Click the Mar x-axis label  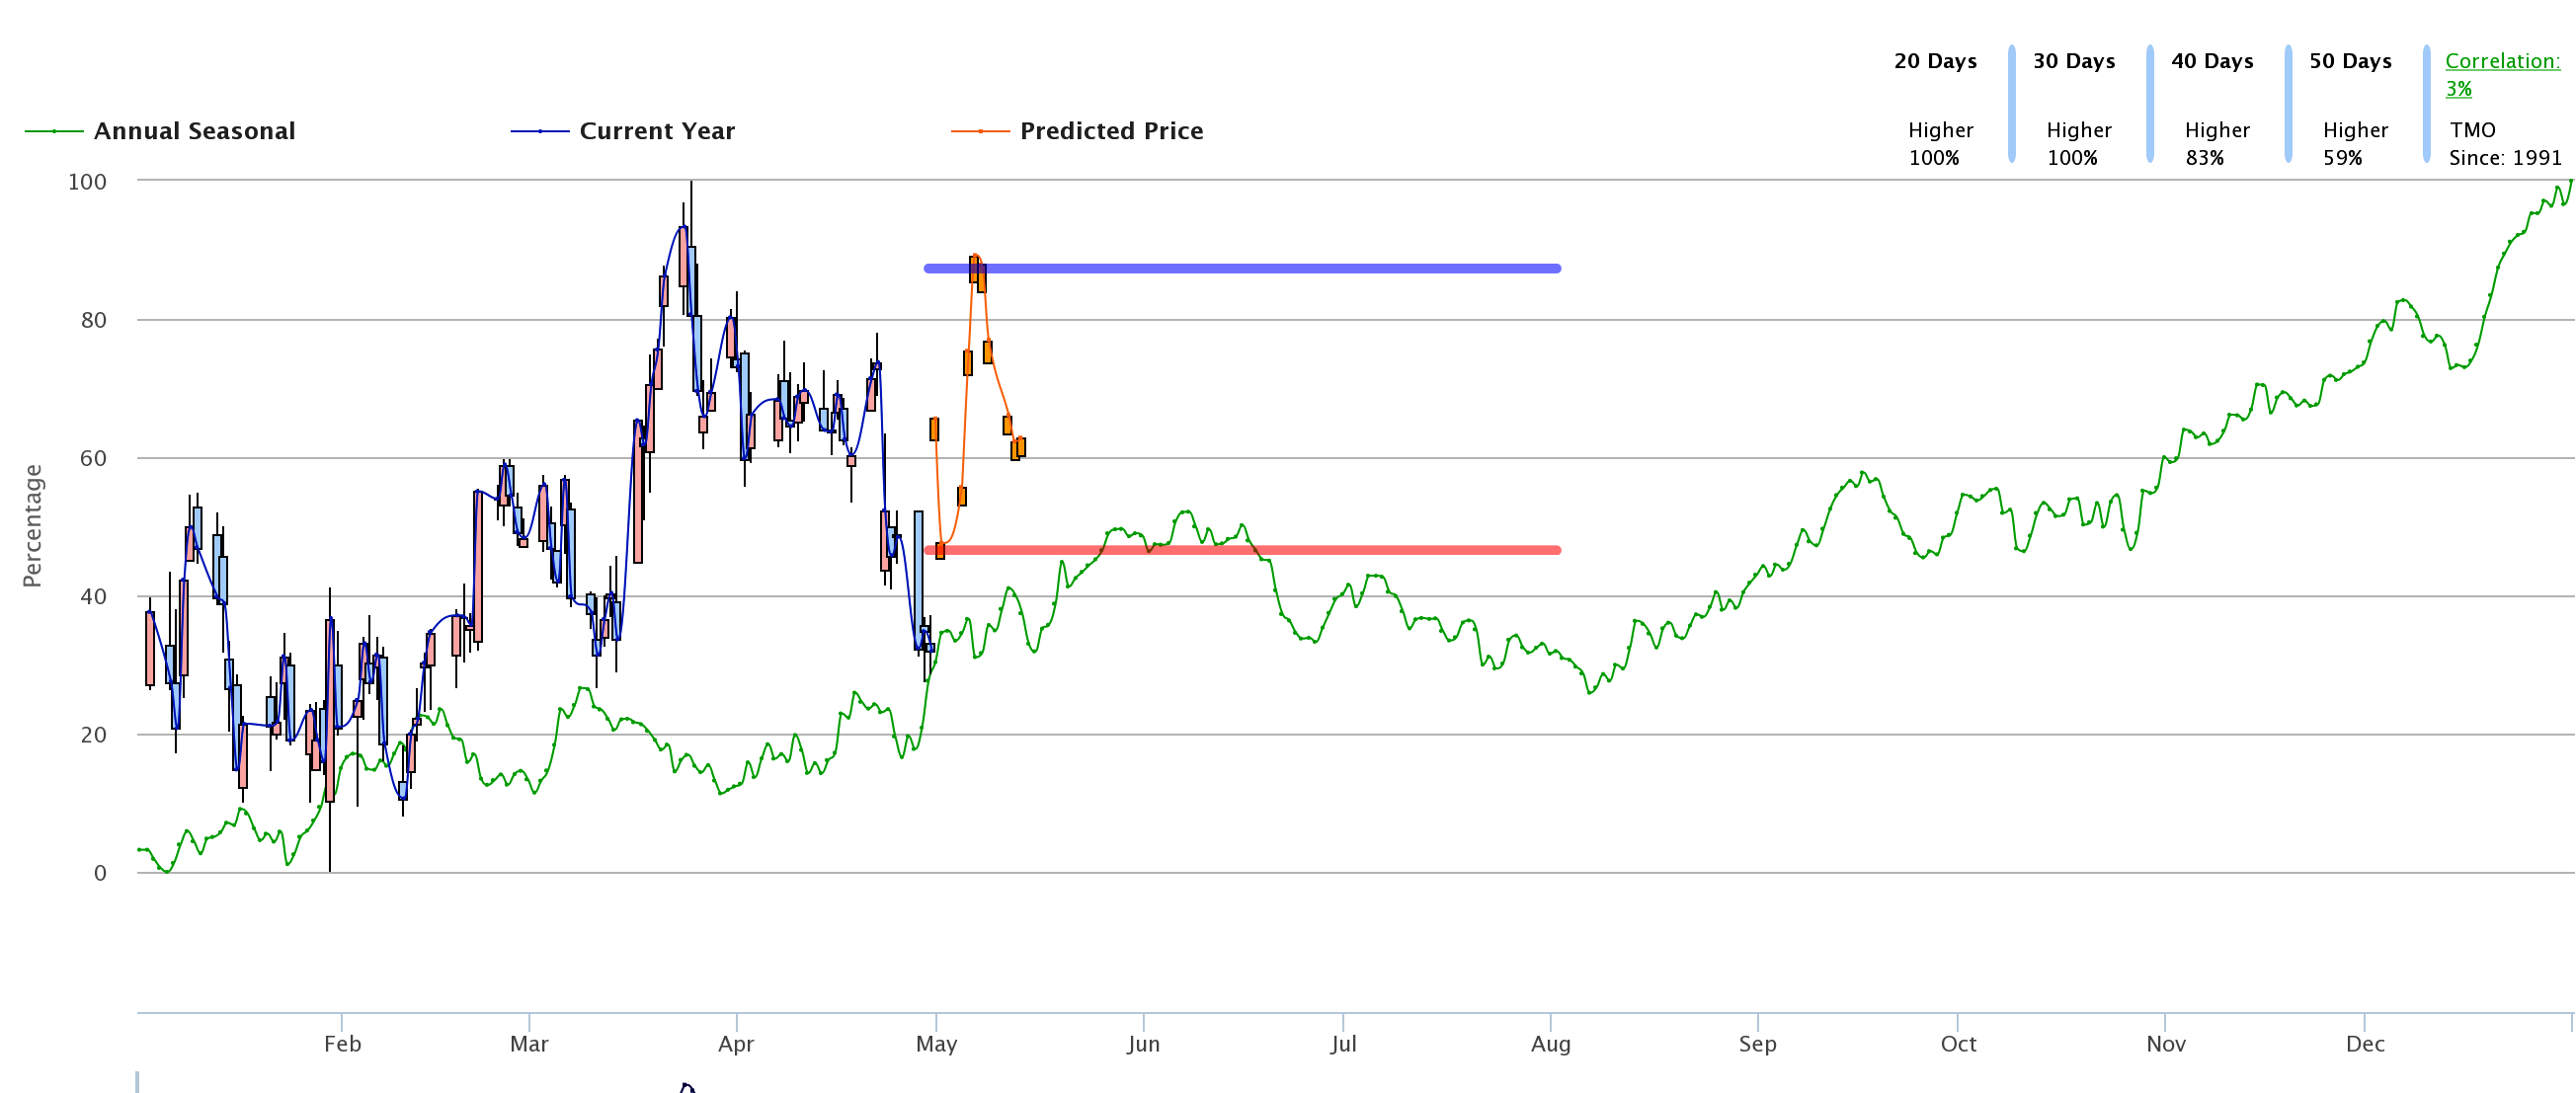pyautogui.click(x=529, y=1044)
